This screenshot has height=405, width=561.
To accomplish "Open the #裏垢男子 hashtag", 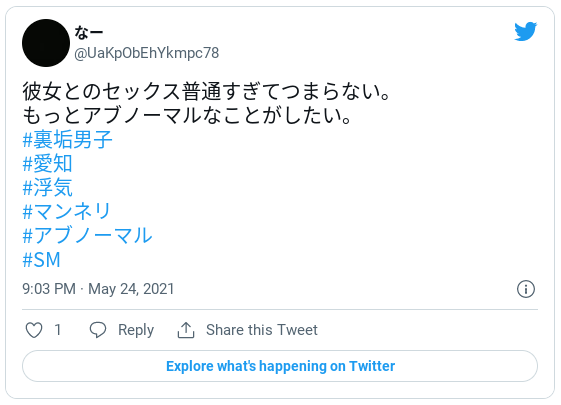I will tap(67, 140).
